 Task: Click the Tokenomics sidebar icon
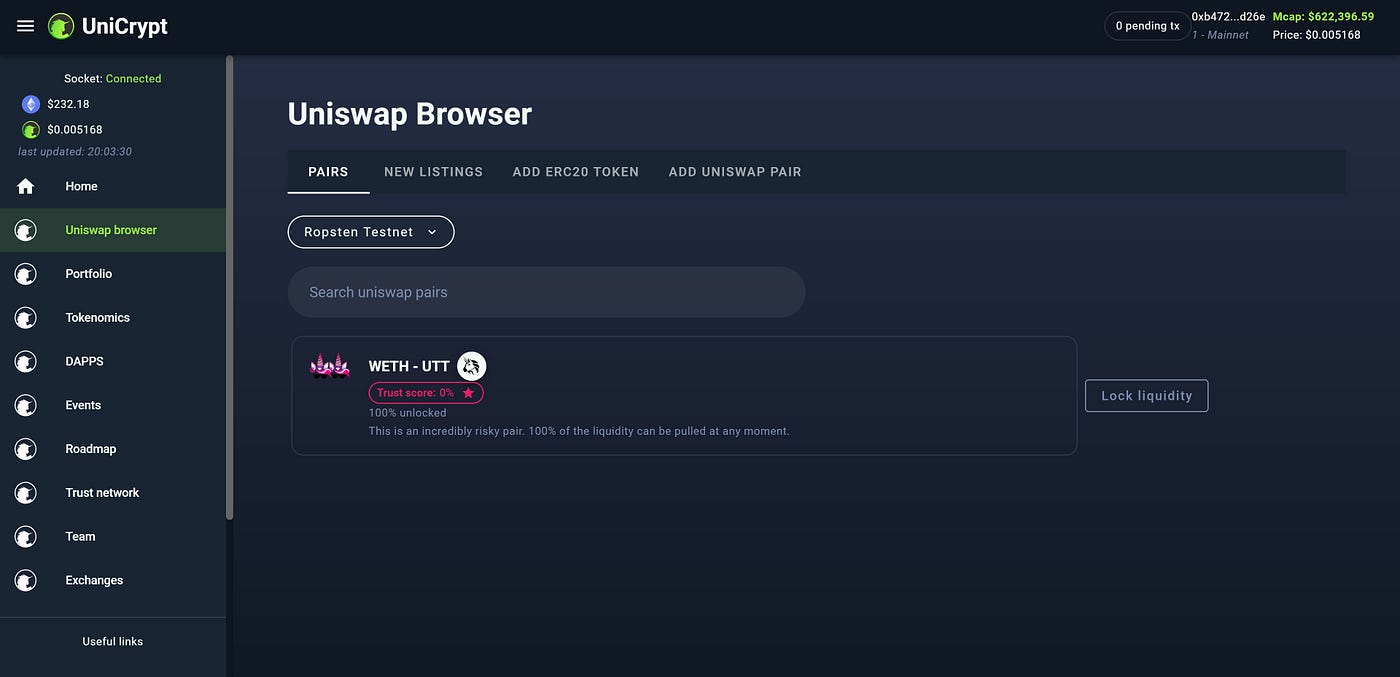26,318
